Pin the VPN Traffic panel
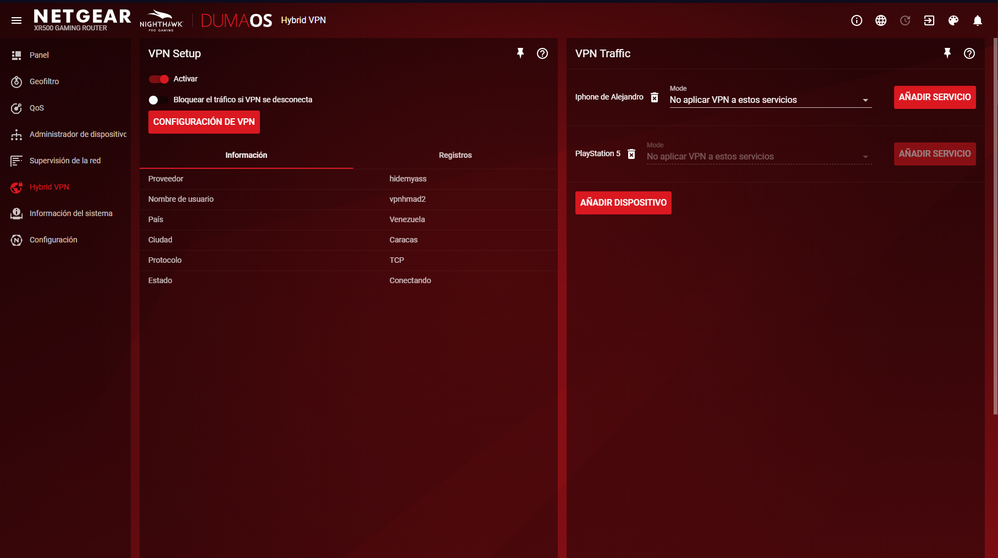This screenshot has height=558, width=998. point(948,53)
